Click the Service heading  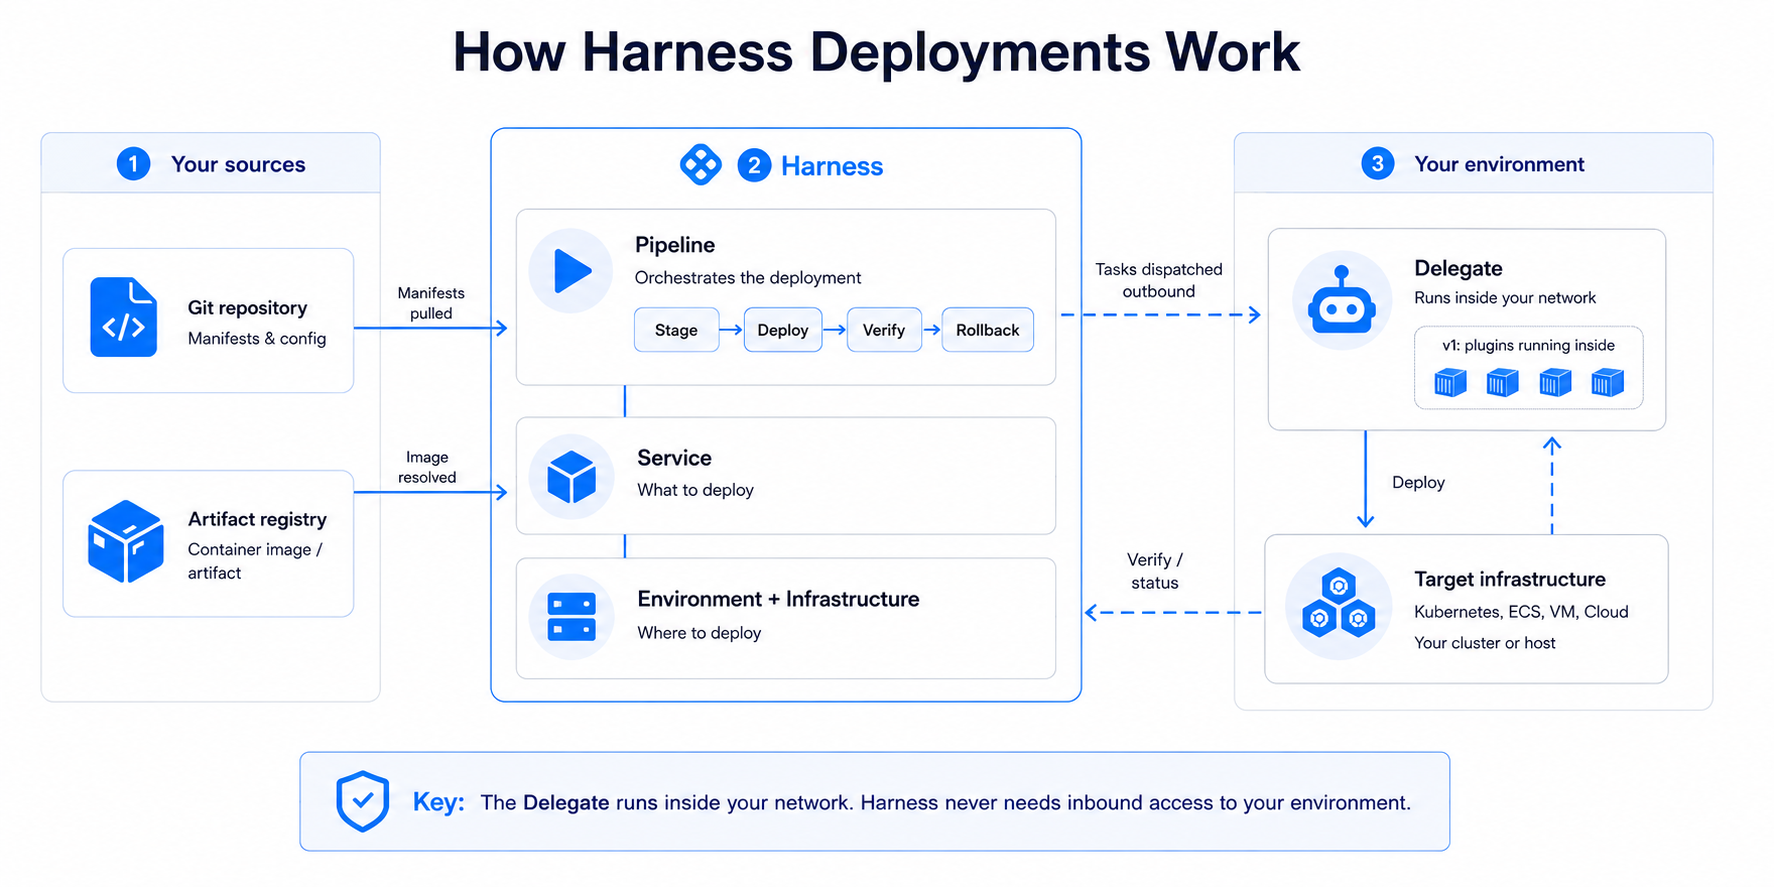pos(674,458)
